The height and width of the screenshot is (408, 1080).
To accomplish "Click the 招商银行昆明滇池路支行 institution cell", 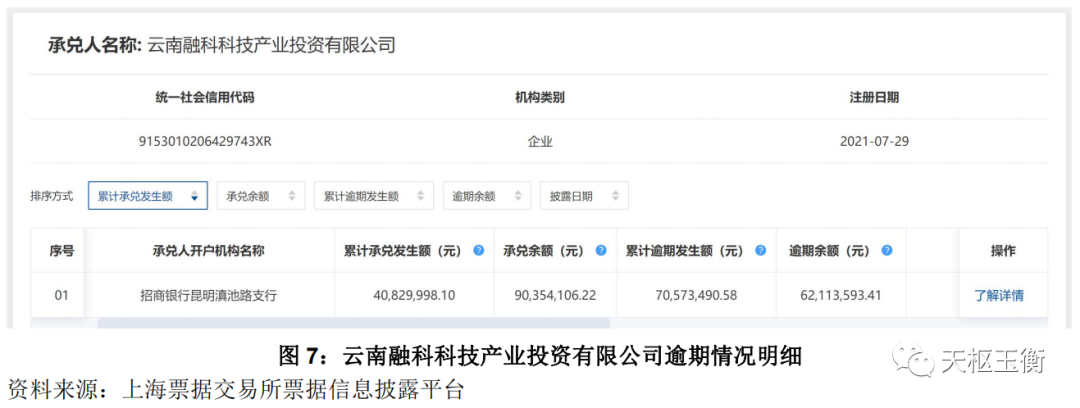I will click(208, 295).
